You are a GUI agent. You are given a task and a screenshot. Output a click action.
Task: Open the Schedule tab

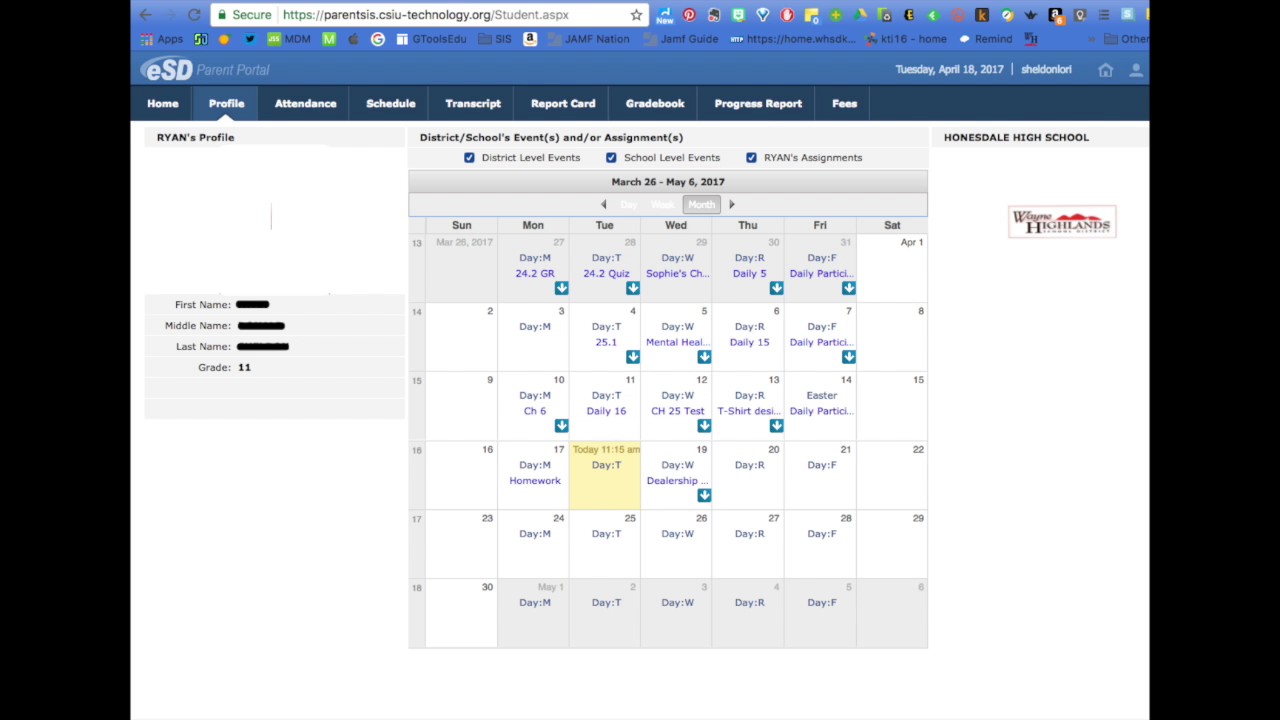click(x=391, y=104)
